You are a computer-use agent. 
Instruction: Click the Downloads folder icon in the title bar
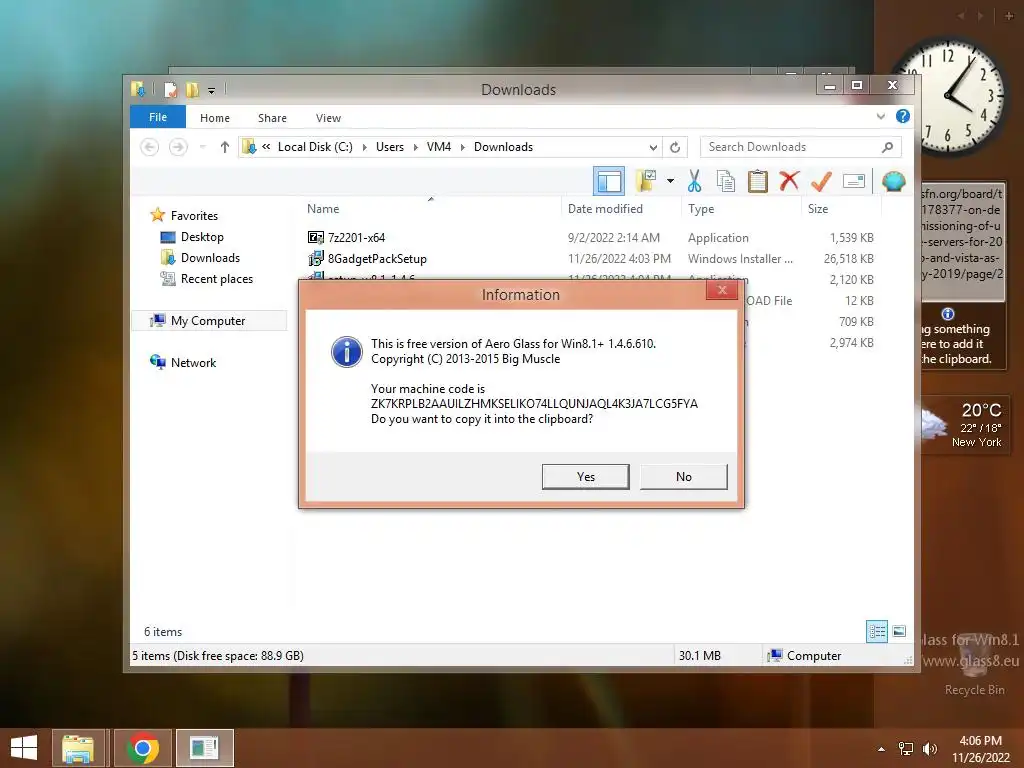(138, 89)
